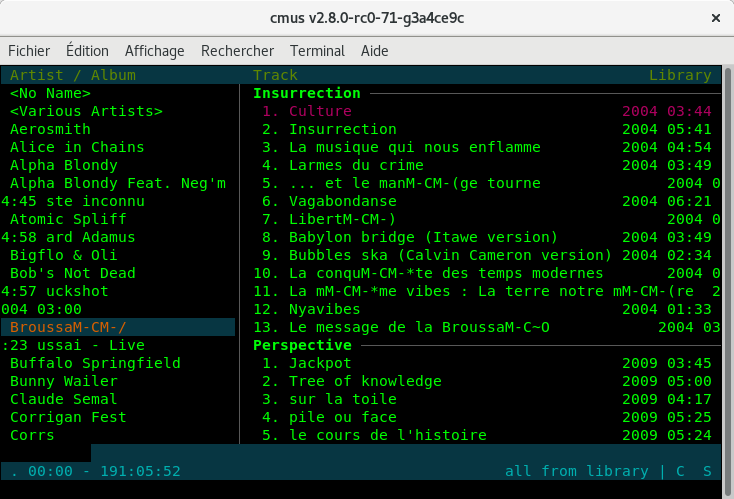Select track 6. Vagabondanse
The height and width of the screenshot is (499, 734).
pyautogui.click(x=482, y=201)
